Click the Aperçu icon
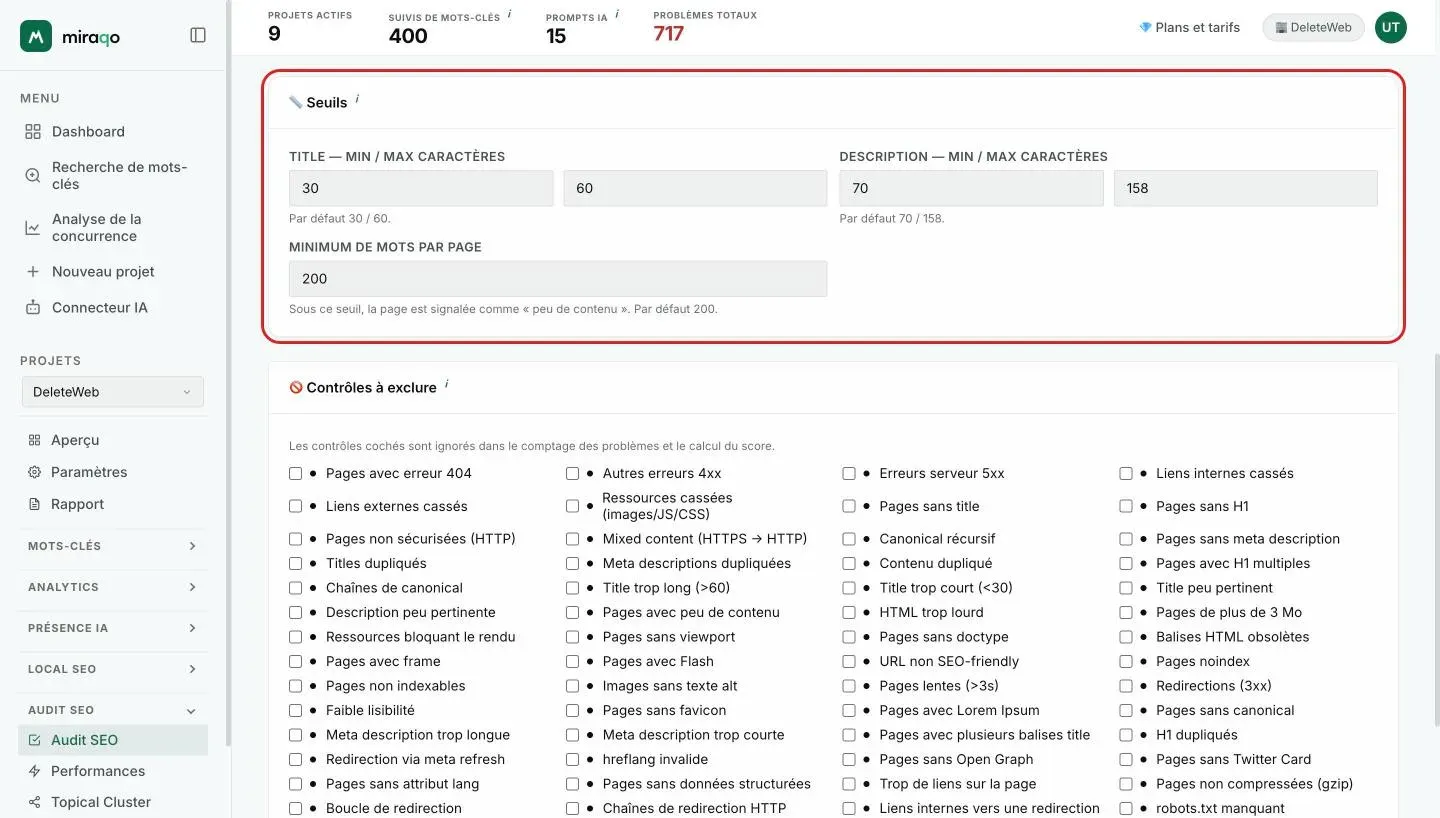 pos(34,440)
